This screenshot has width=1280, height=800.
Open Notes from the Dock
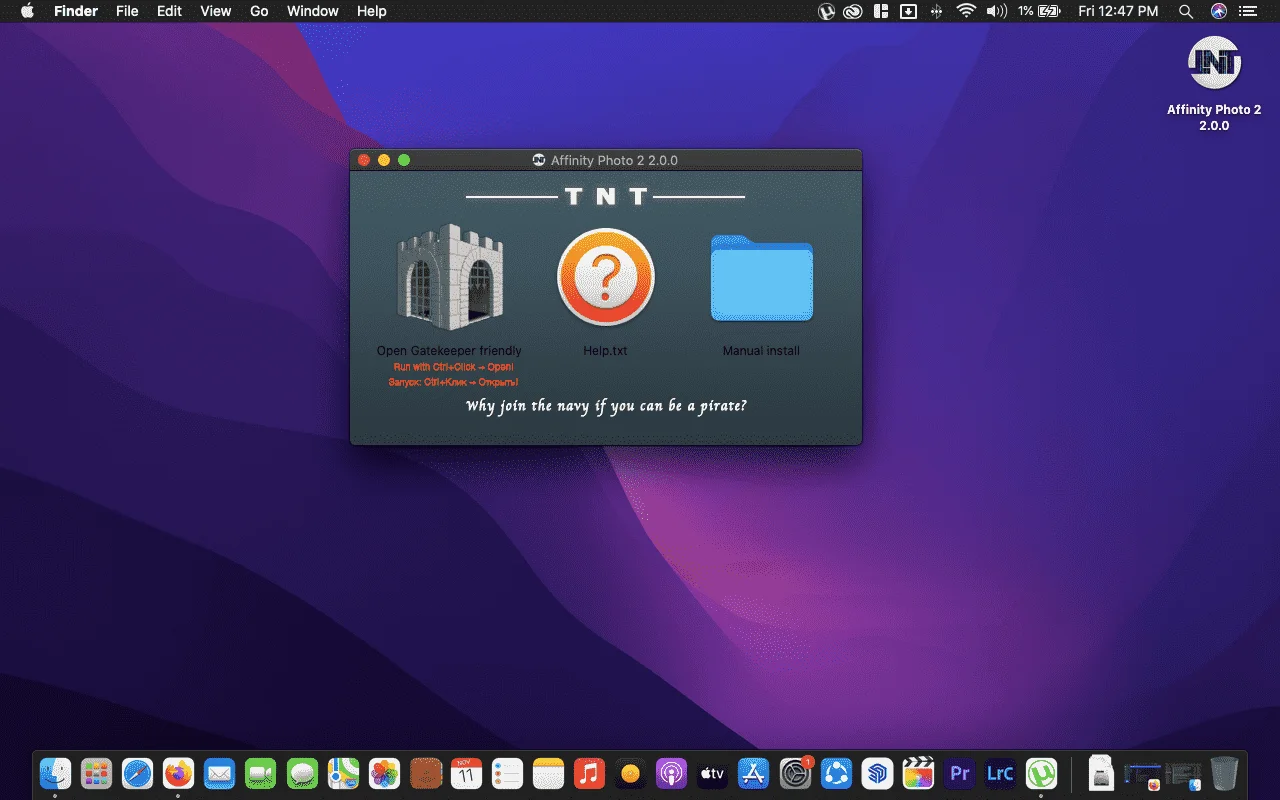pos(548,773)
